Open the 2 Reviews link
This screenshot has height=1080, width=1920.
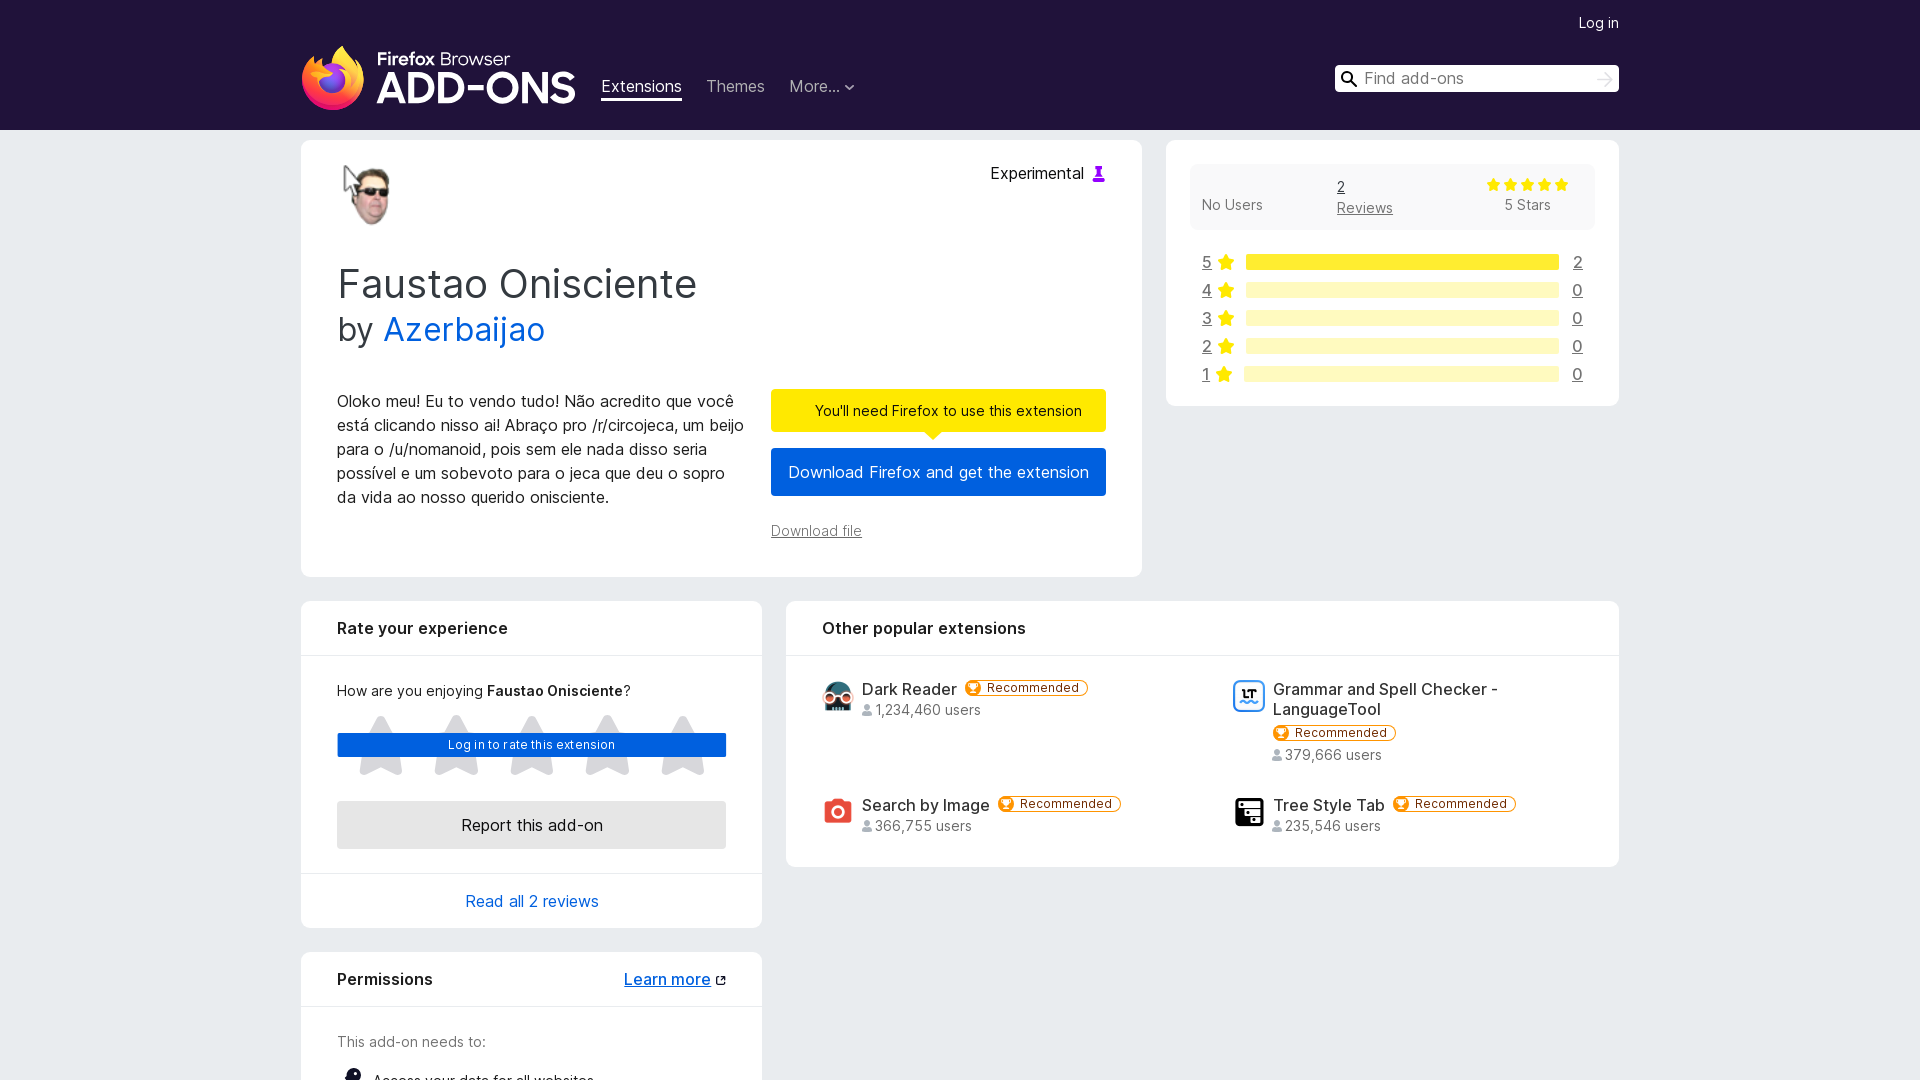pos(1364,197)
